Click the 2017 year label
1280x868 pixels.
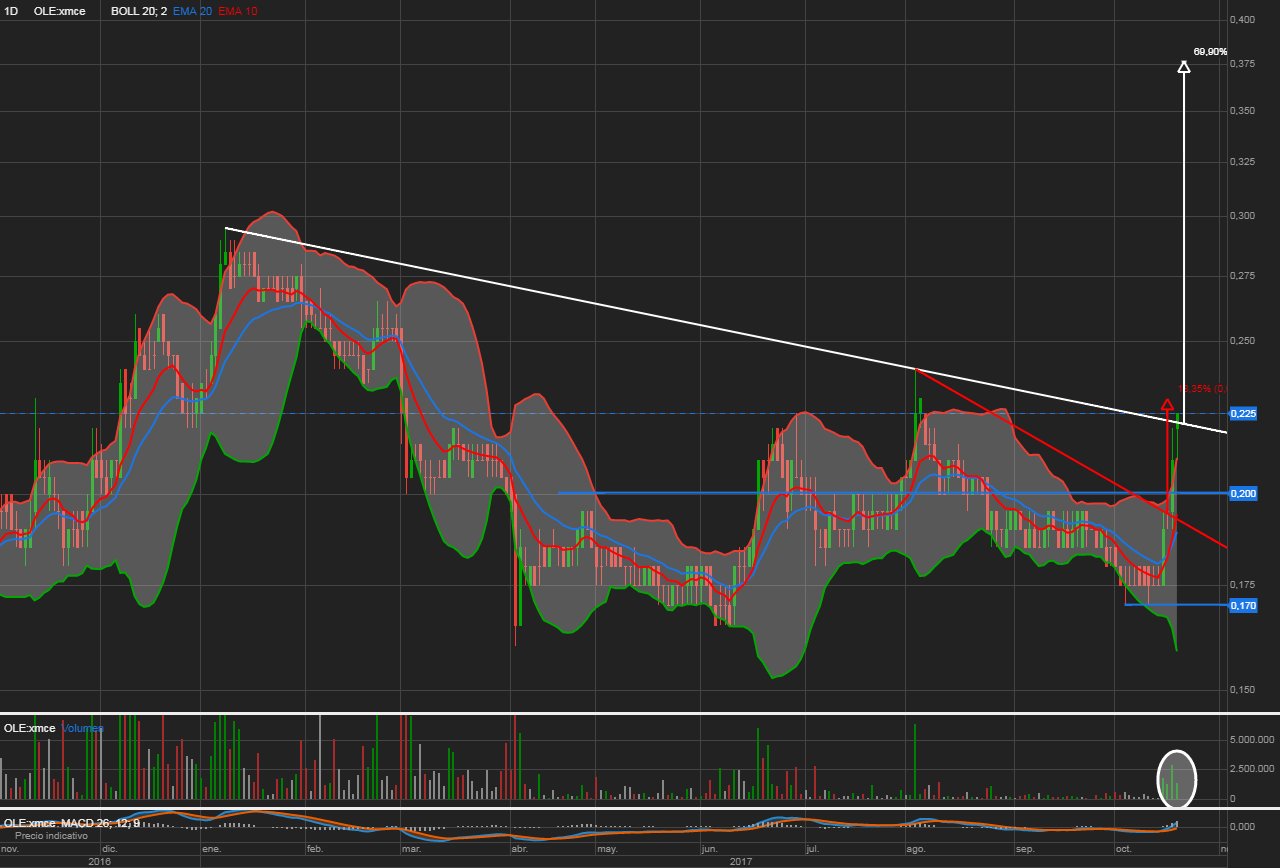point(741,861)
